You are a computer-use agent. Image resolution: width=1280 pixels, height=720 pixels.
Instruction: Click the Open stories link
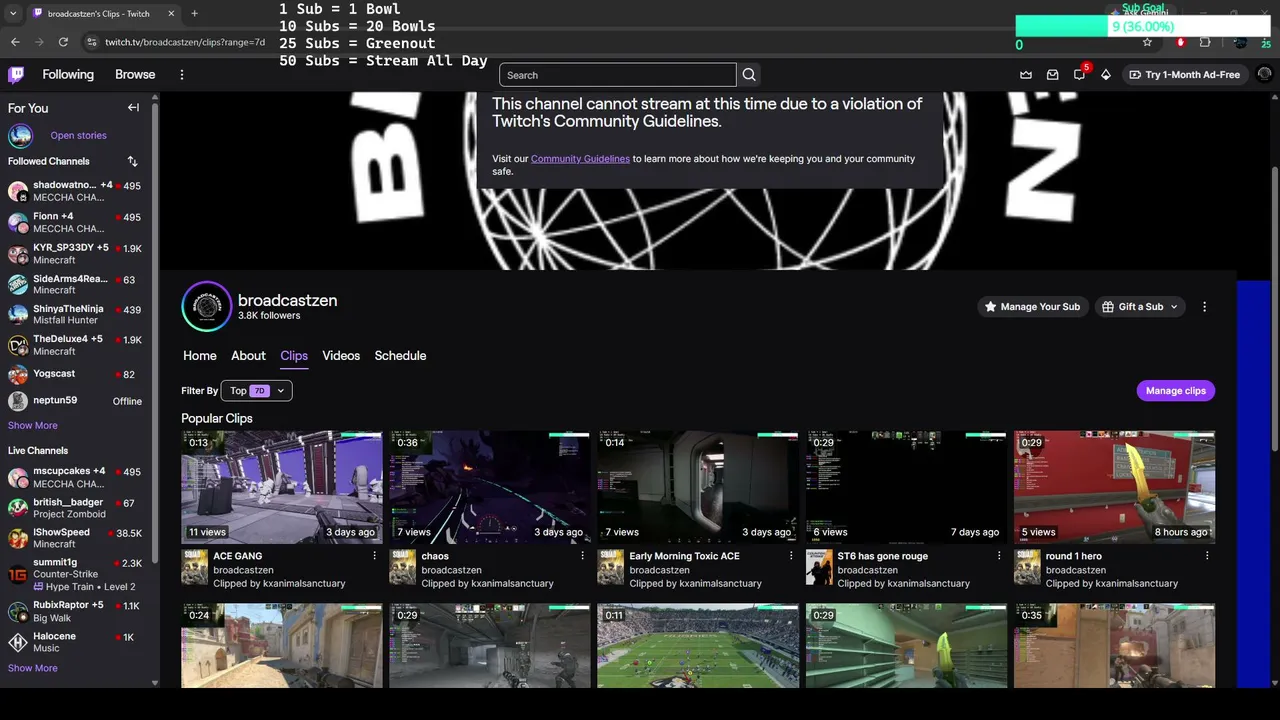pos(79,136)
